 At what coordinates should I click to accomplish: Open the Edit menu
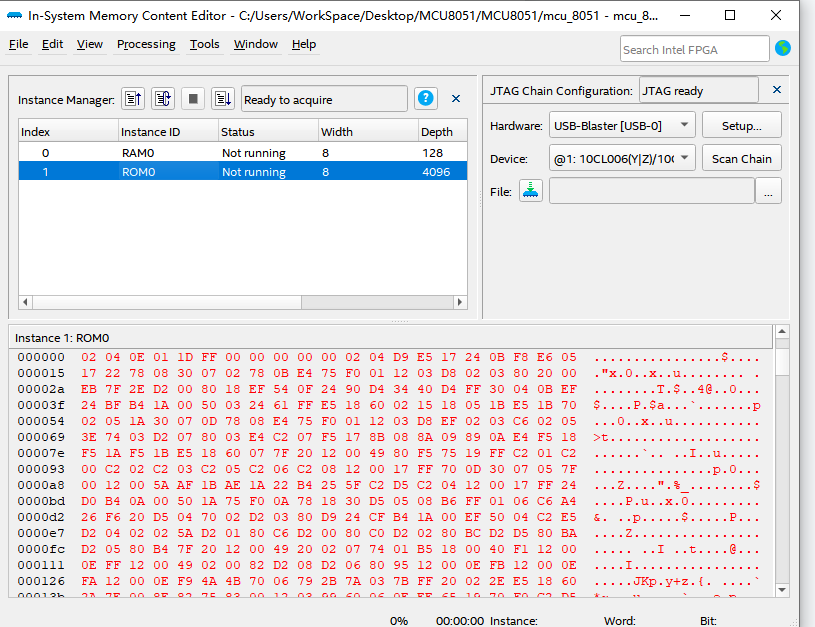(x=52, y=44)
